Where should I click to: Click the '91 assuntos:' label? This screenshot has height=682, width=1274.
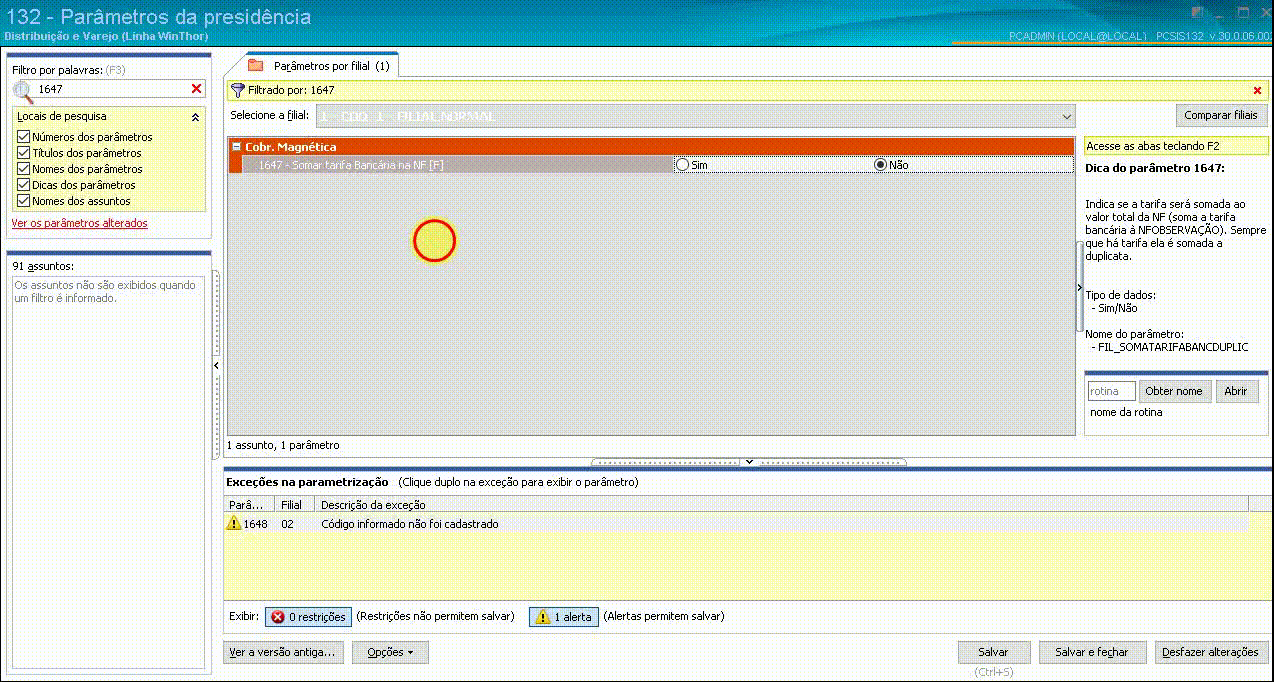(x=43, y=266)
